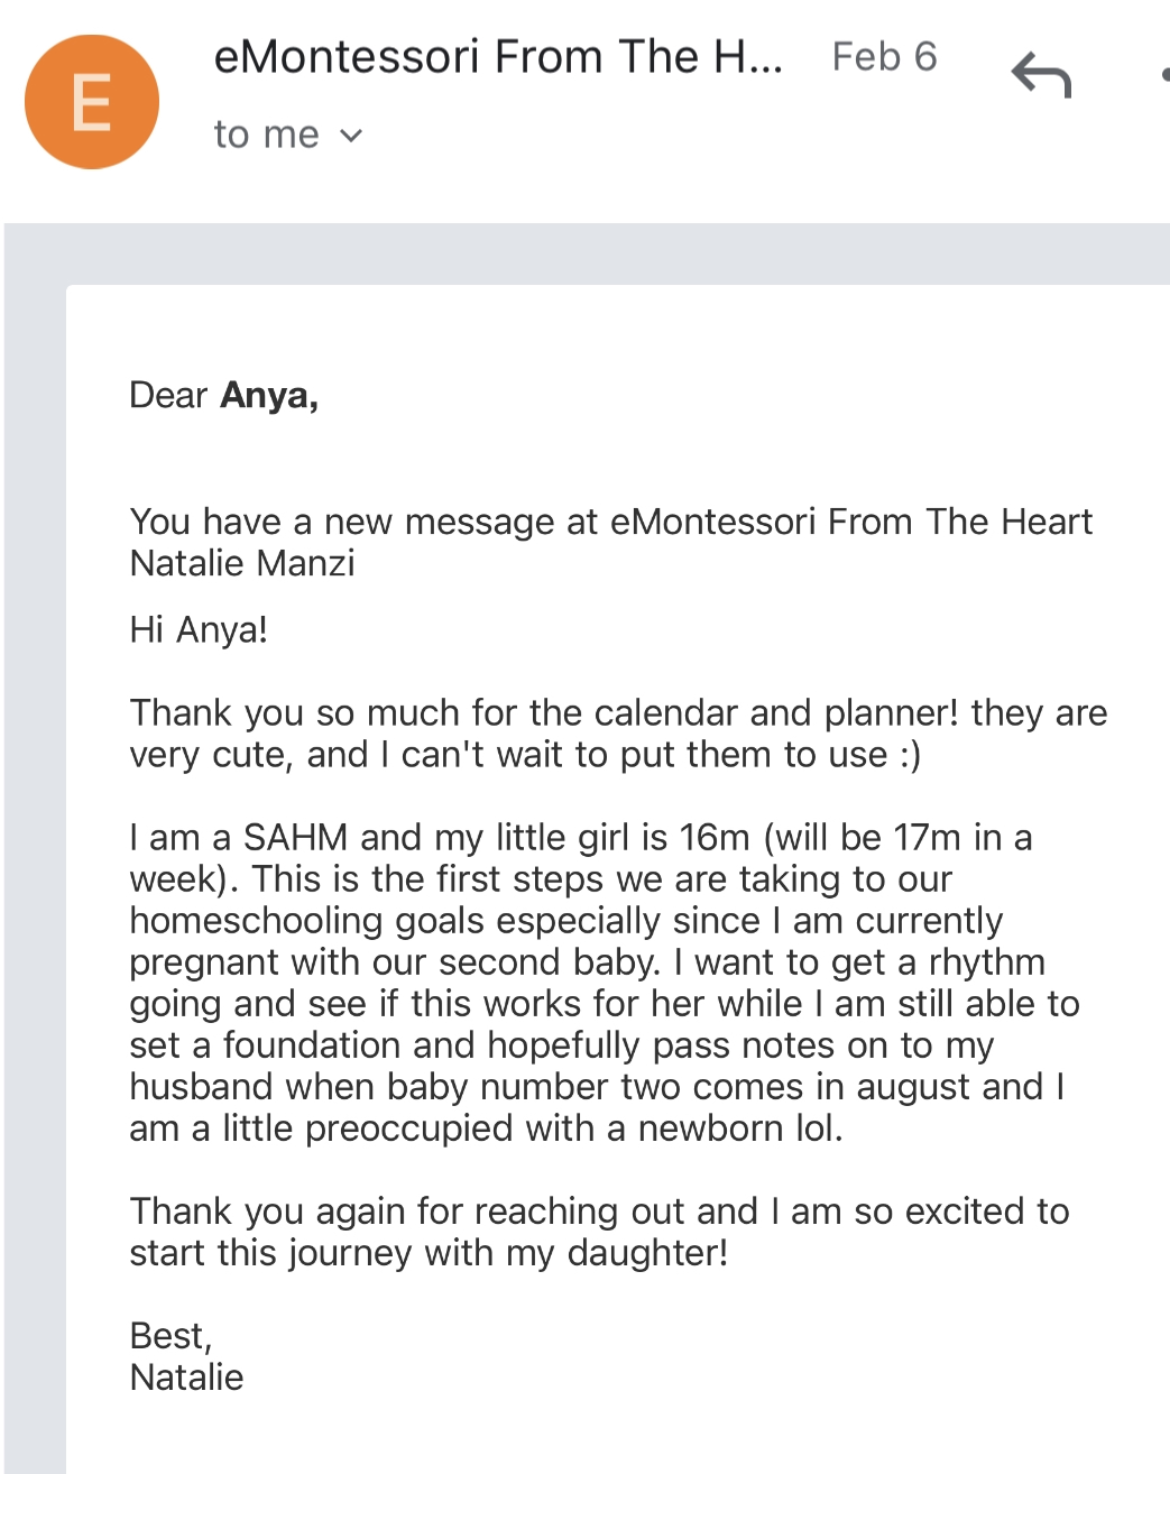
Task: Click "eMontessori From The Heart" in message body
Action: (850, 522)
